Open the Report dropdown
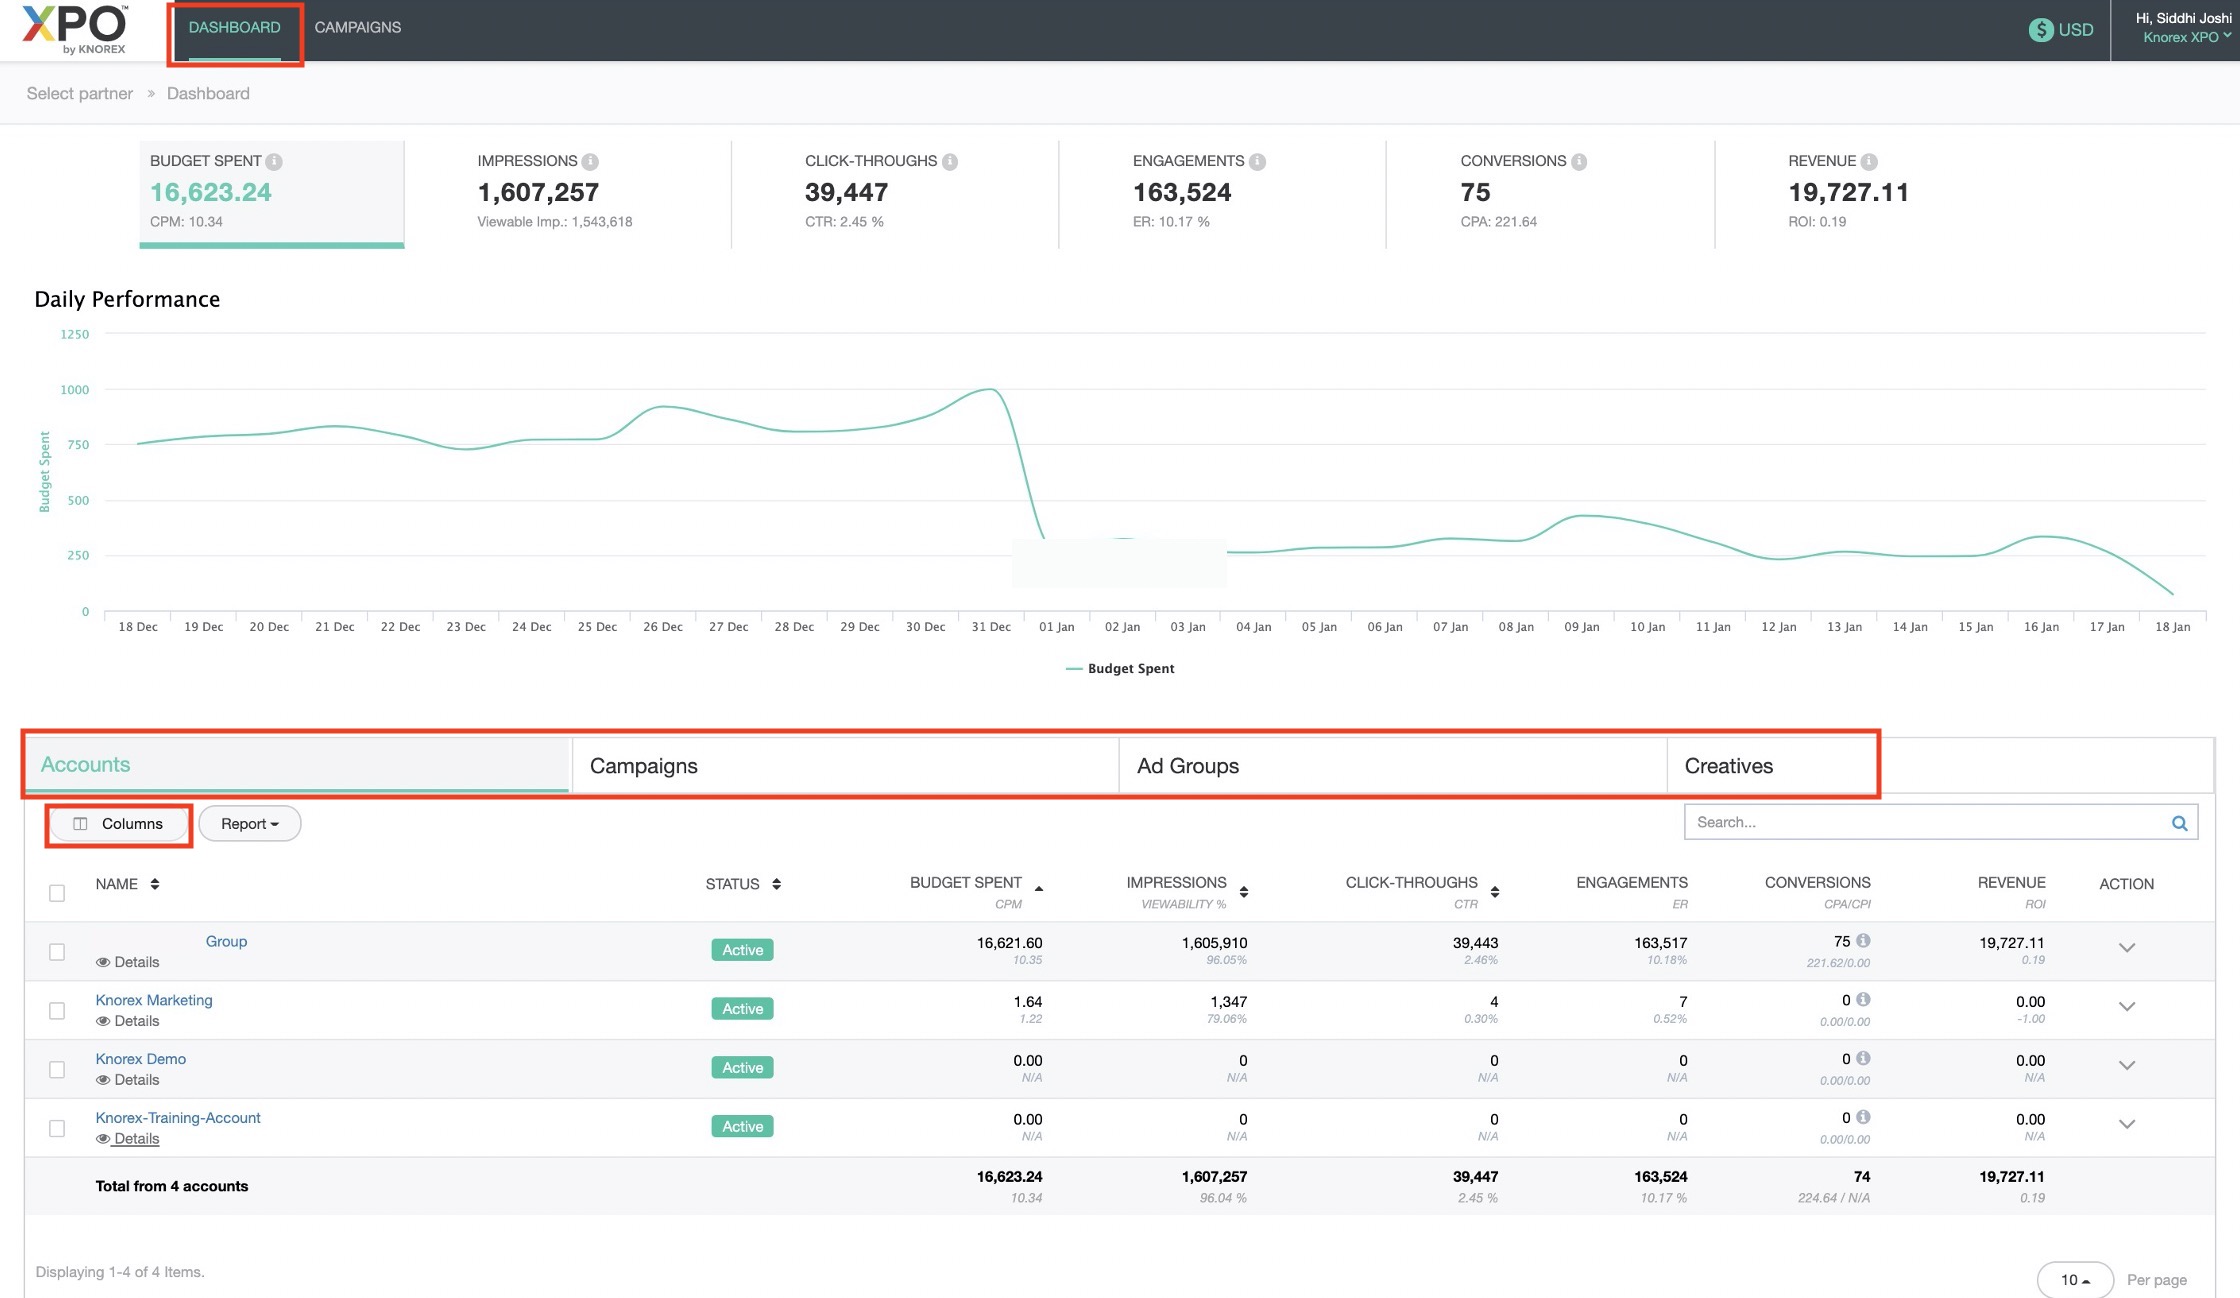 [x=249, y=824]
